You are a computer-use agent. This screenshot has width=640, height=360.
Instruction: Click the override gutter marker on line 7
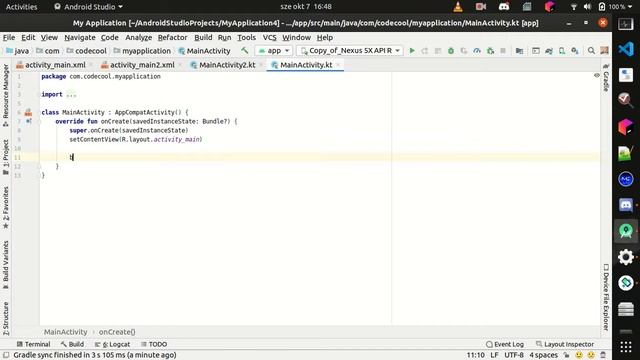point(29,121)
